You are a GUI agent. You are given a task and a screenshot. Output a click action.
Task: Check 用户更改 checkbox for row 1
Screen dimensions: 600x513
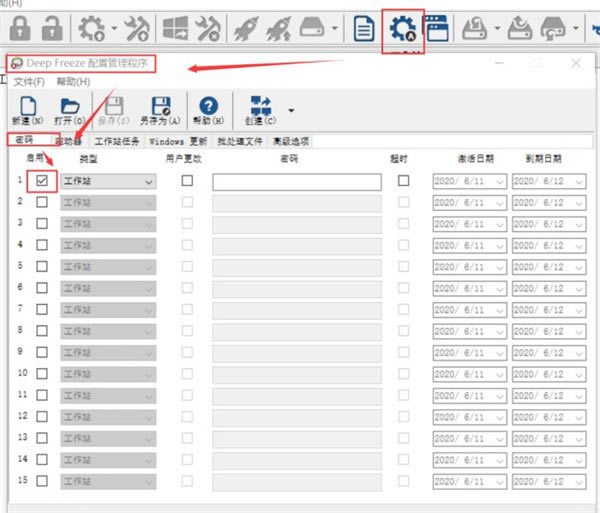click(x=187, y=181)
